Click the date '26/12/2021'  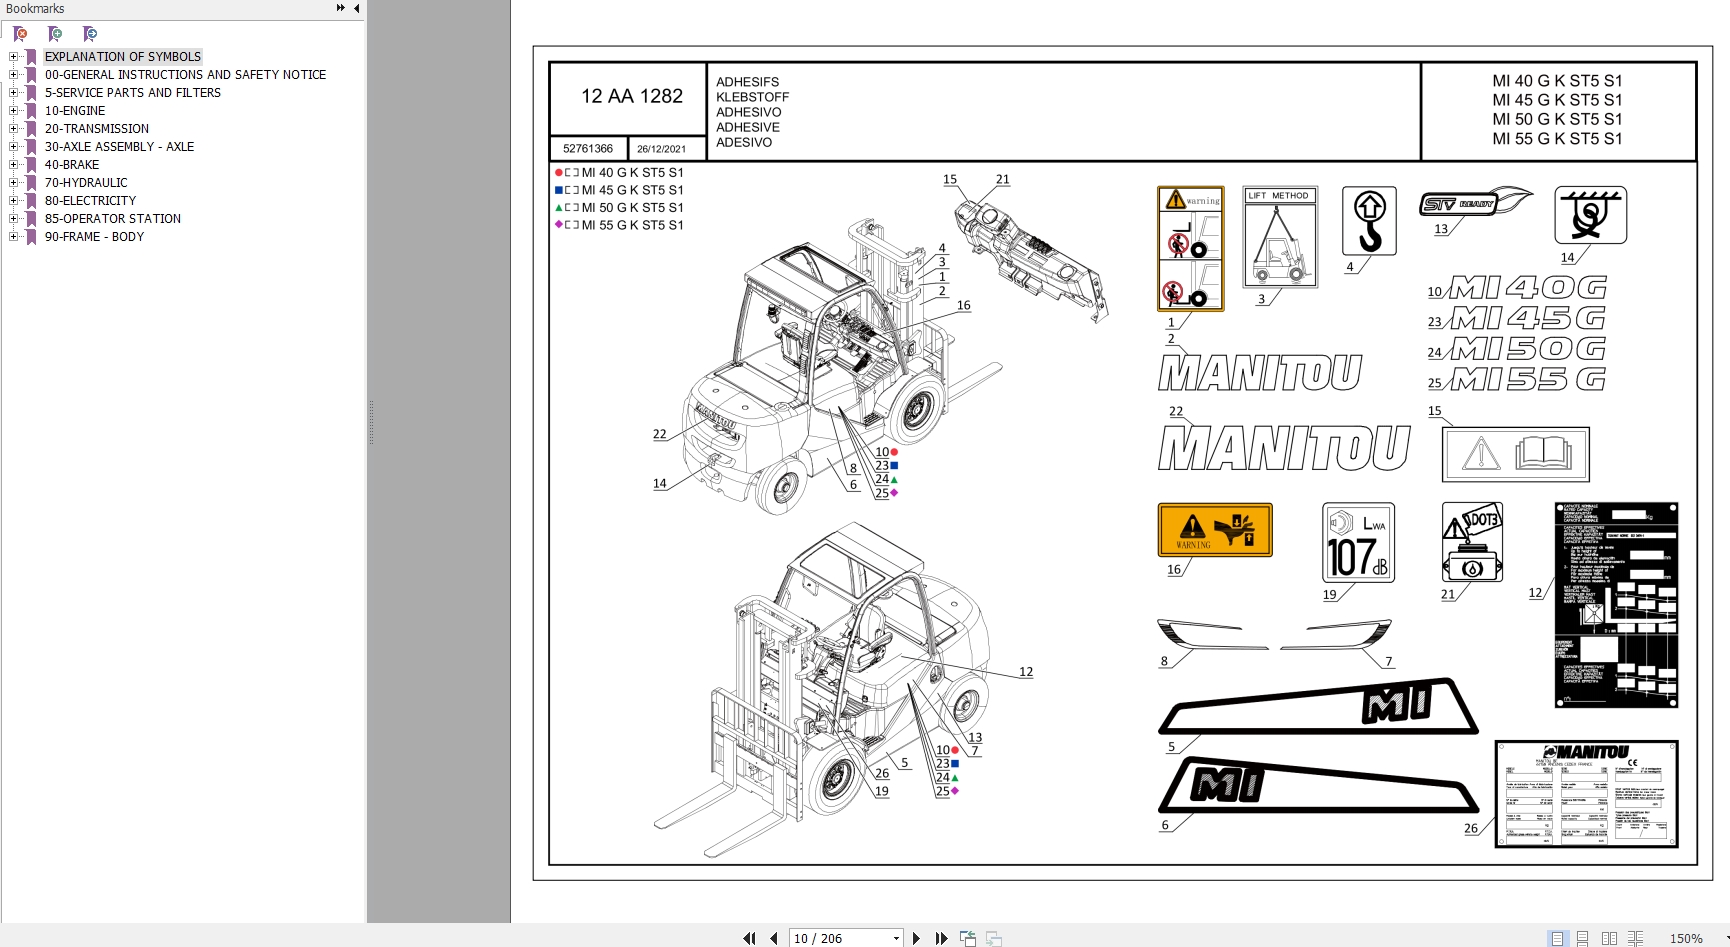(662, 149)
